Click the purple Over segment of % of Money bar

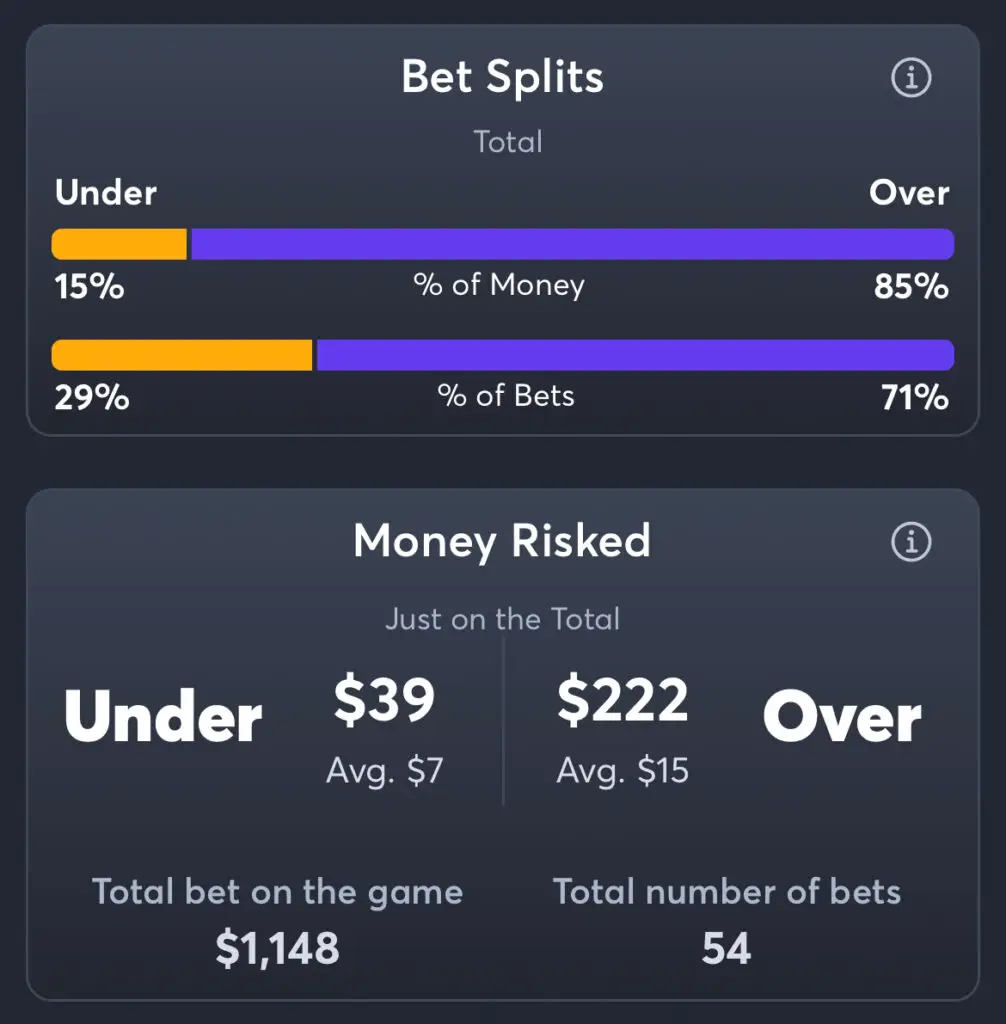point(572,244)
